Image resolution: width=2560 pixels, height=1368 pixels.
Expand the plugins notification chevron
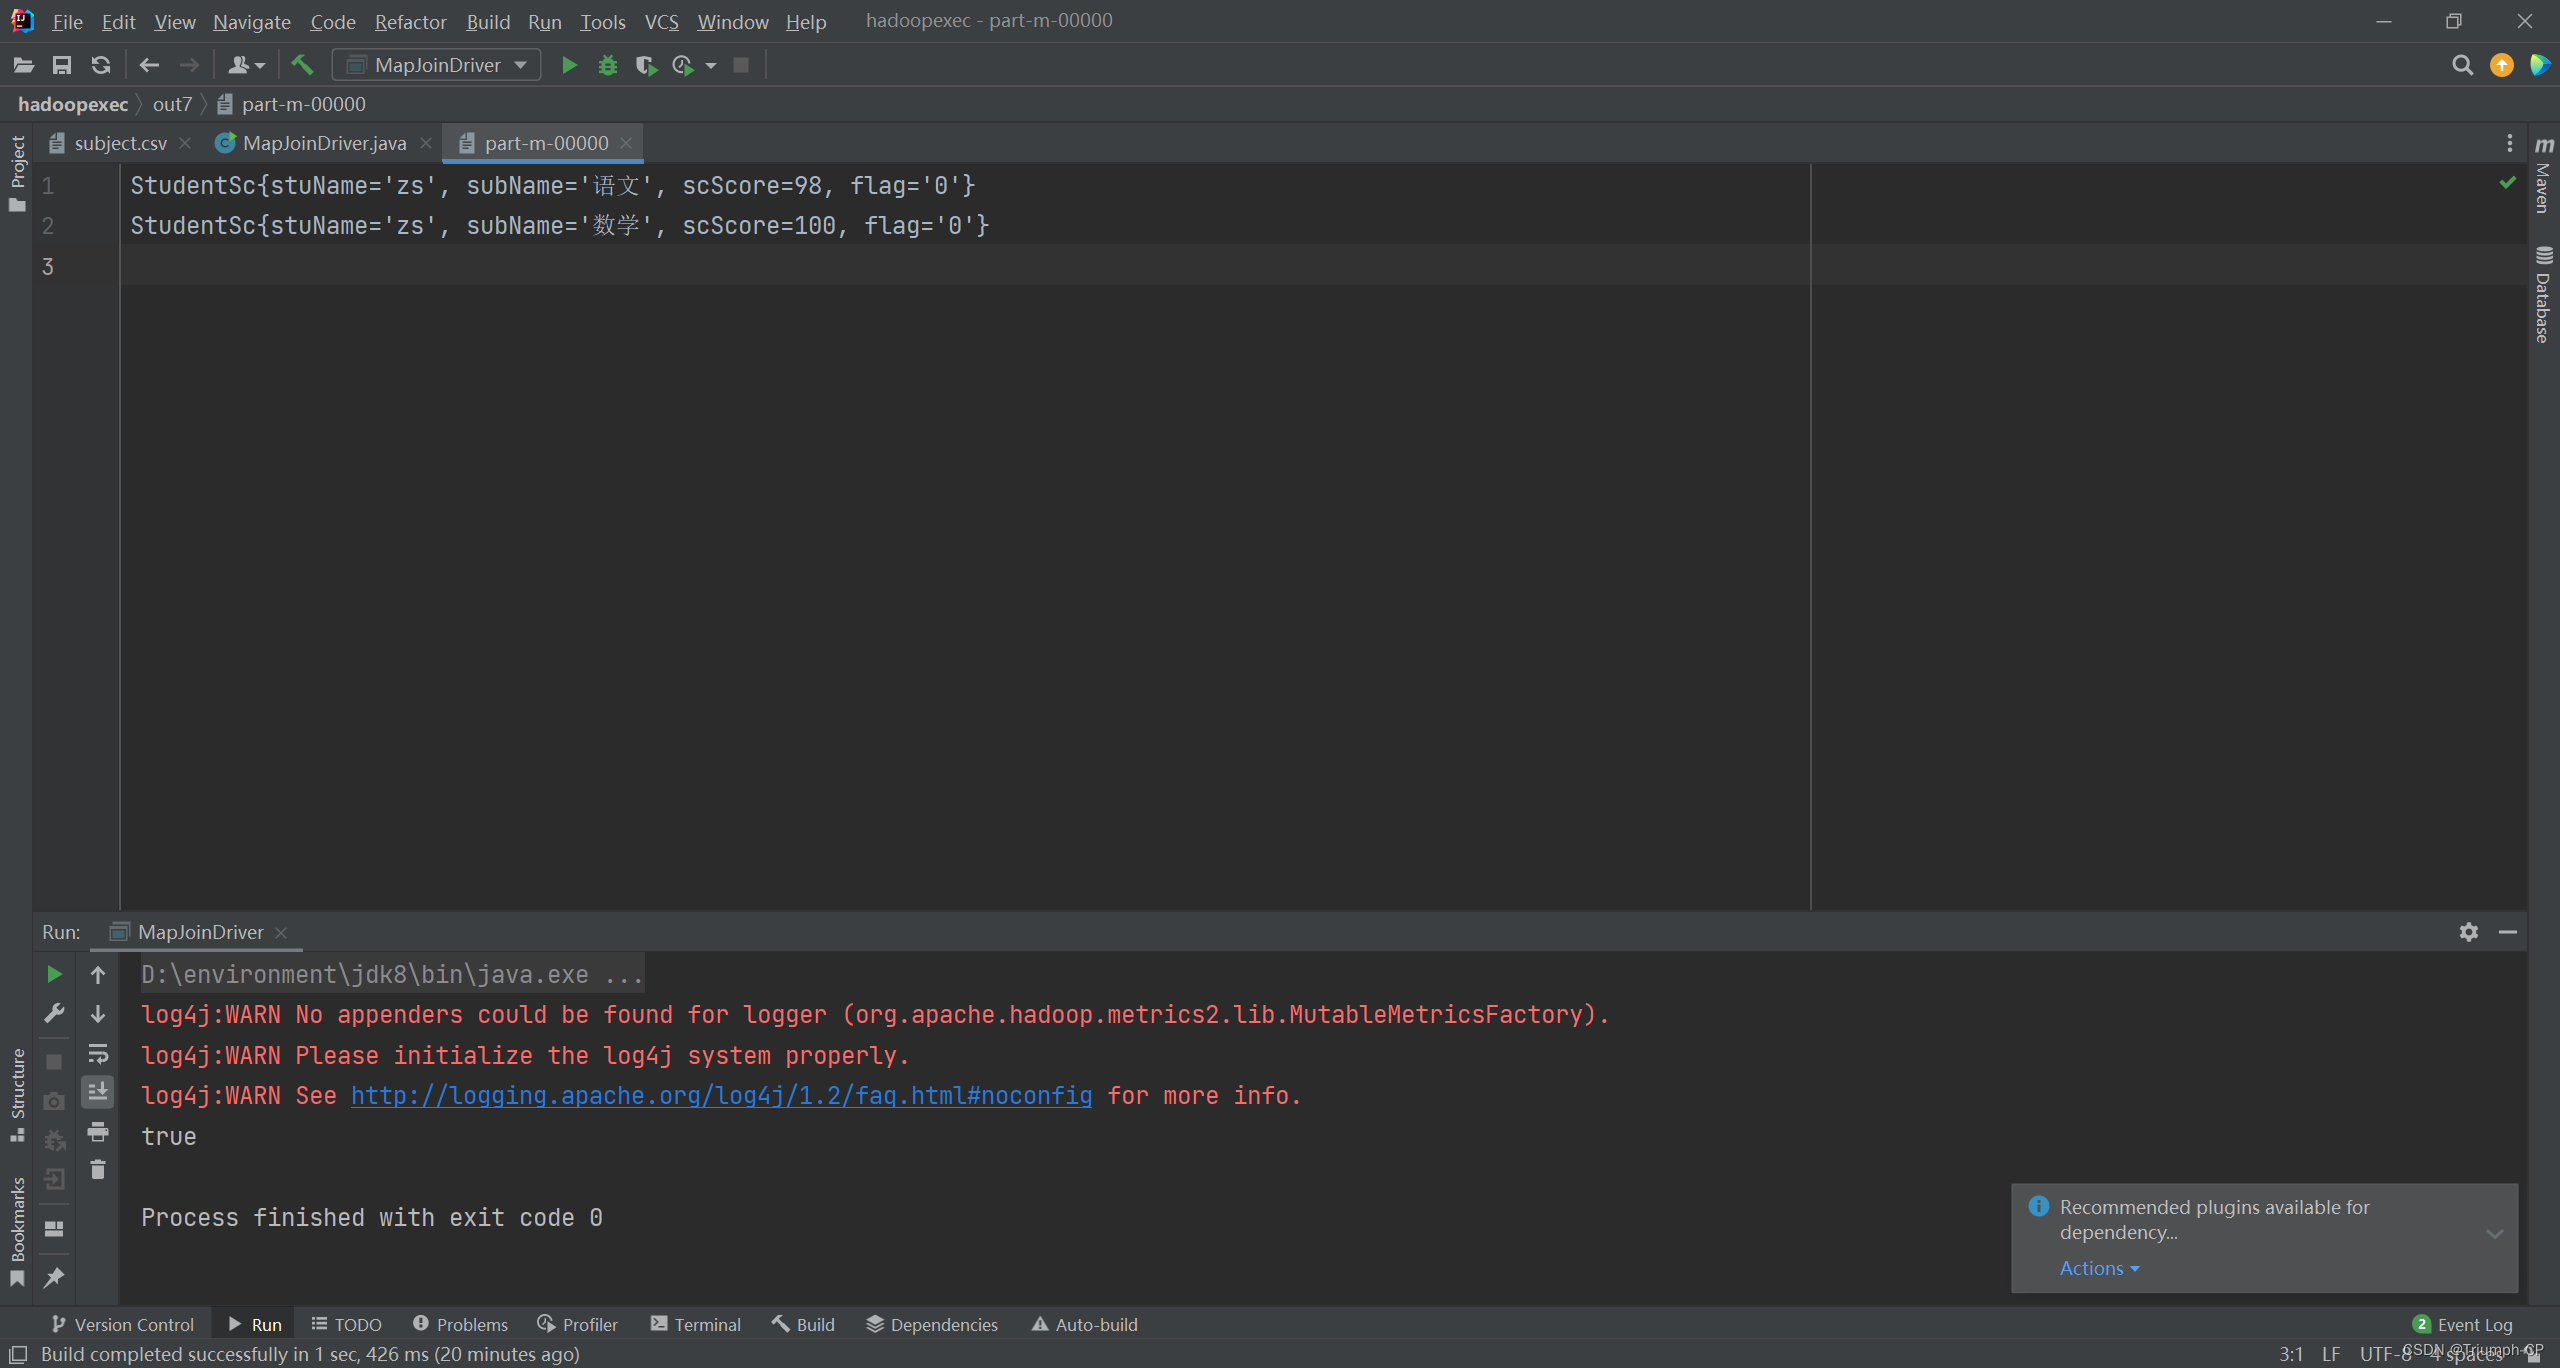[2494, 1233]
